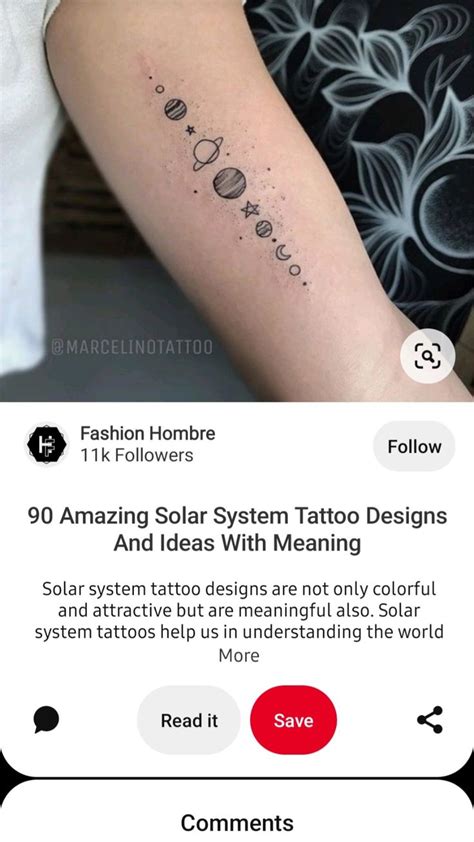
Task: Expand description with More
Action: (x=238, y=655)
